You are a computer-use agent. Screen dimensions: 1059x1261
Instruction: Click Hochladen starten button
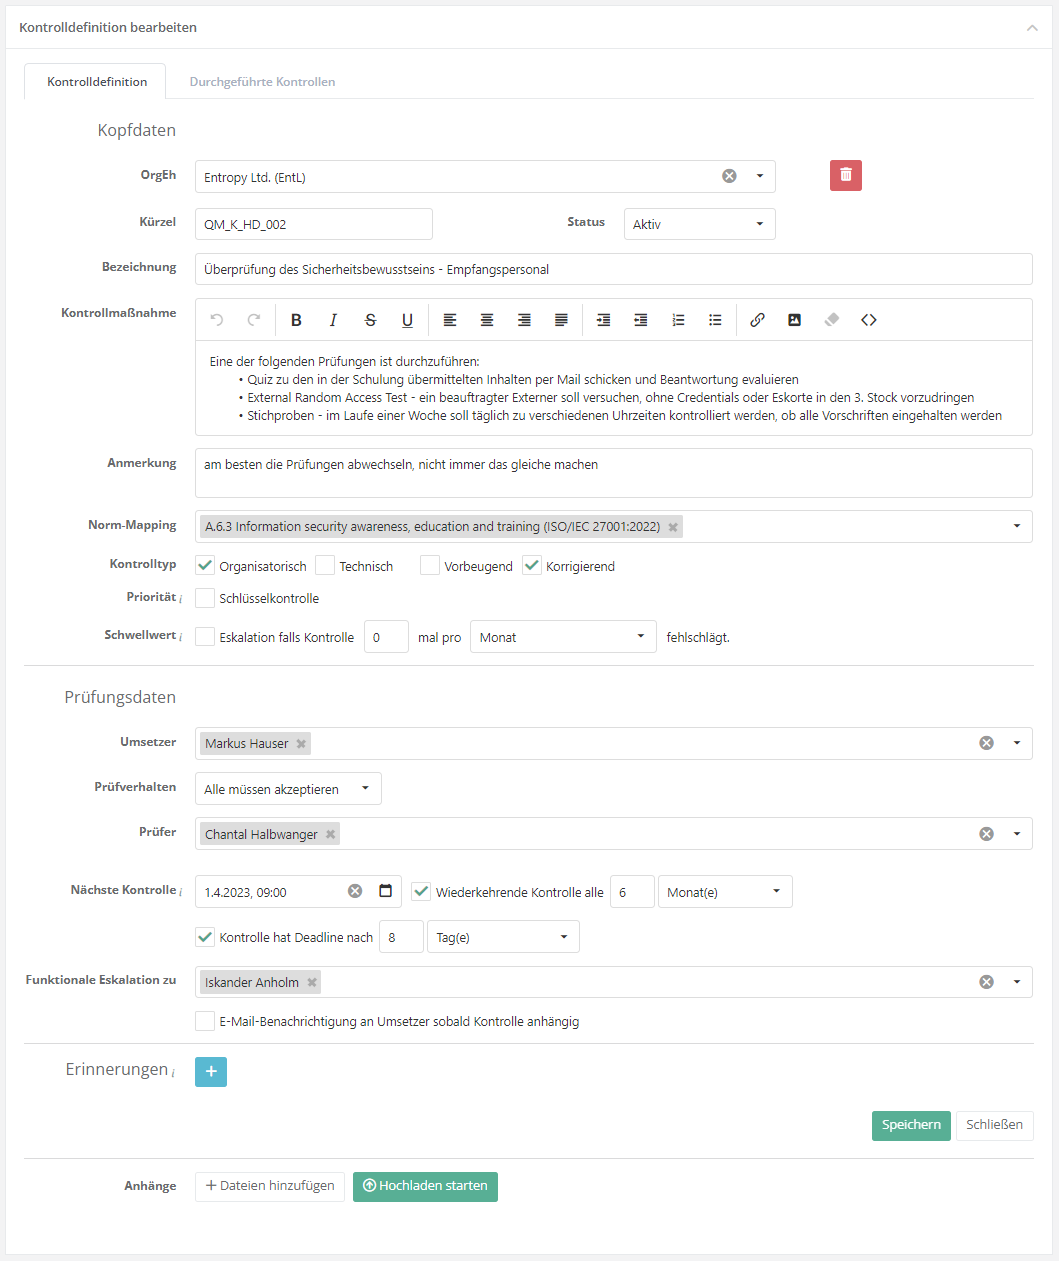425,1186
